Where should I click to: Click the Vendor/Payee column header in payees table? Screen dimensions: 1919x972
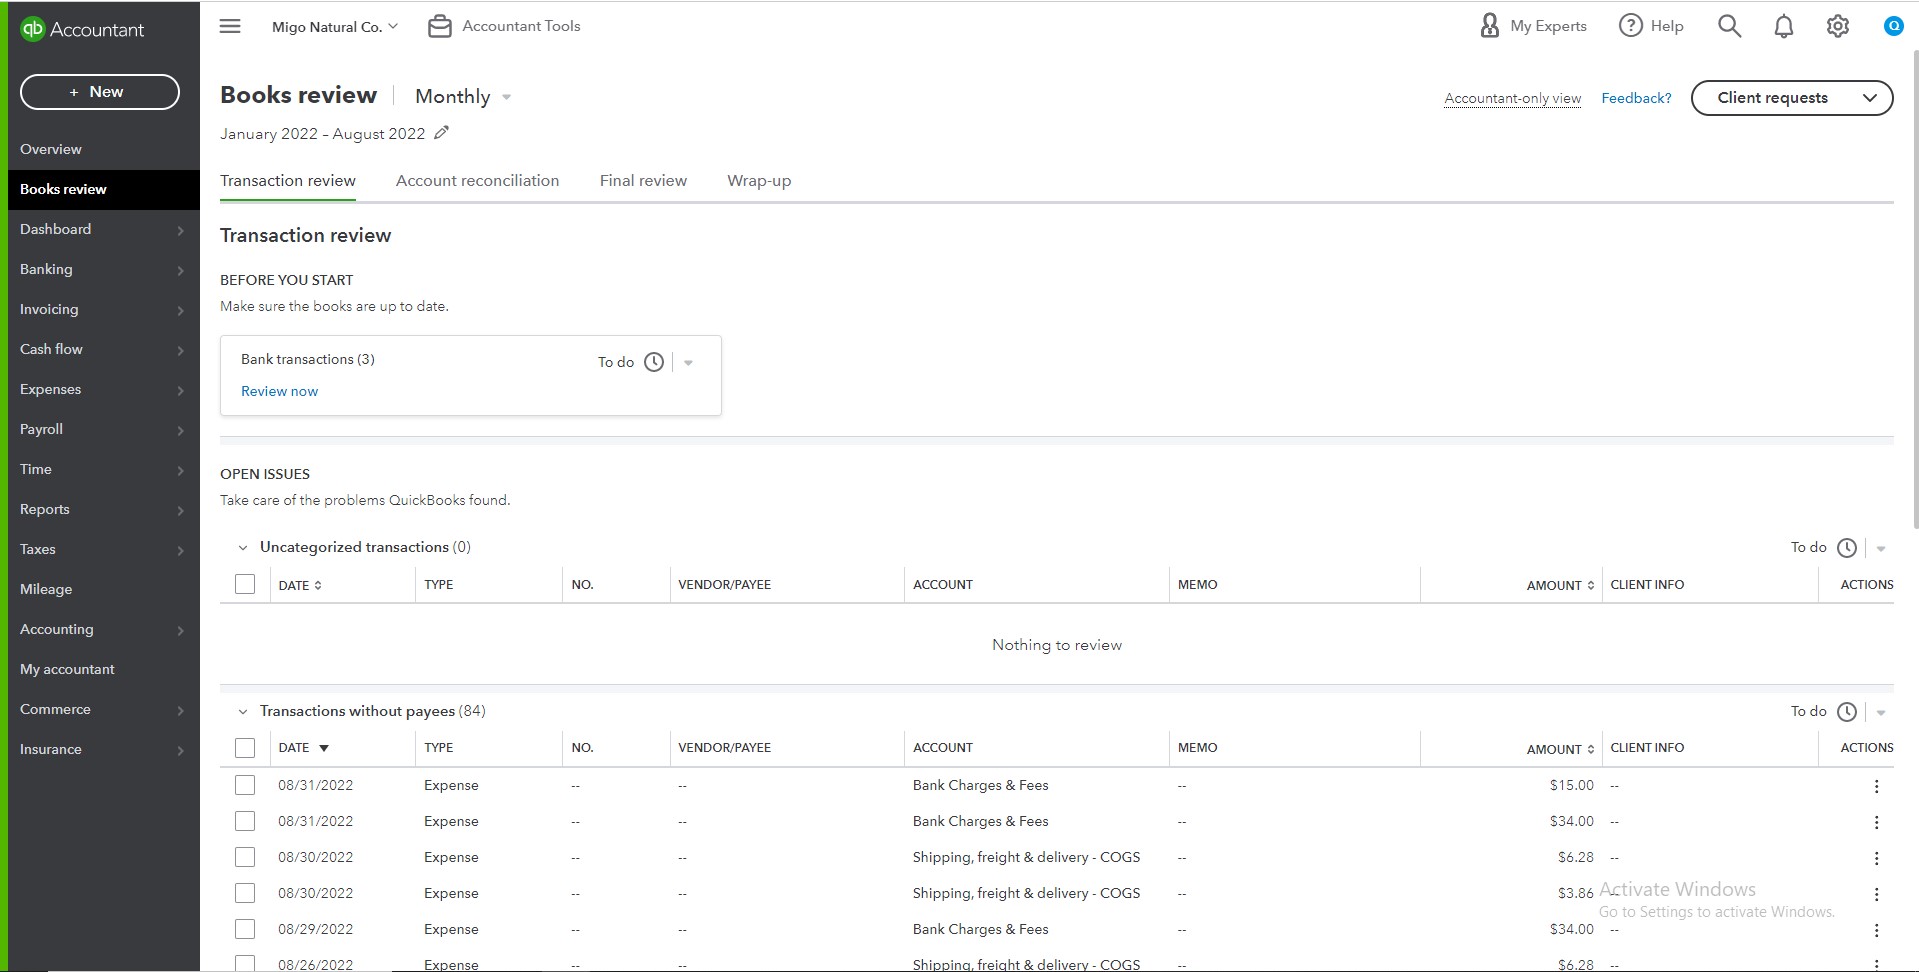click(x=724, y=748)
